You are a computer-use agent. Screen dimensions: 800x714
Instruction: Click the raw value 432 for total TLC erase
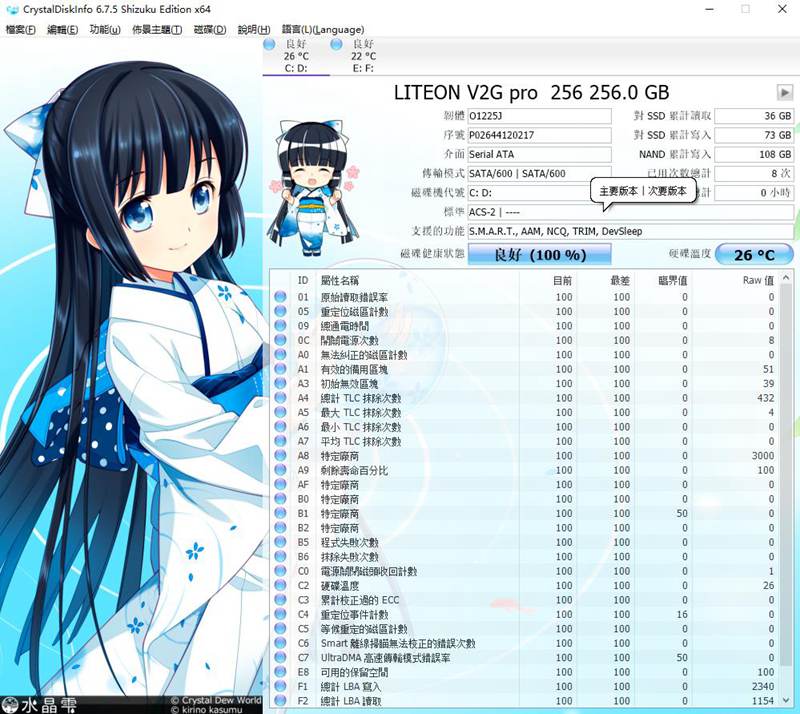pos(765,398)
